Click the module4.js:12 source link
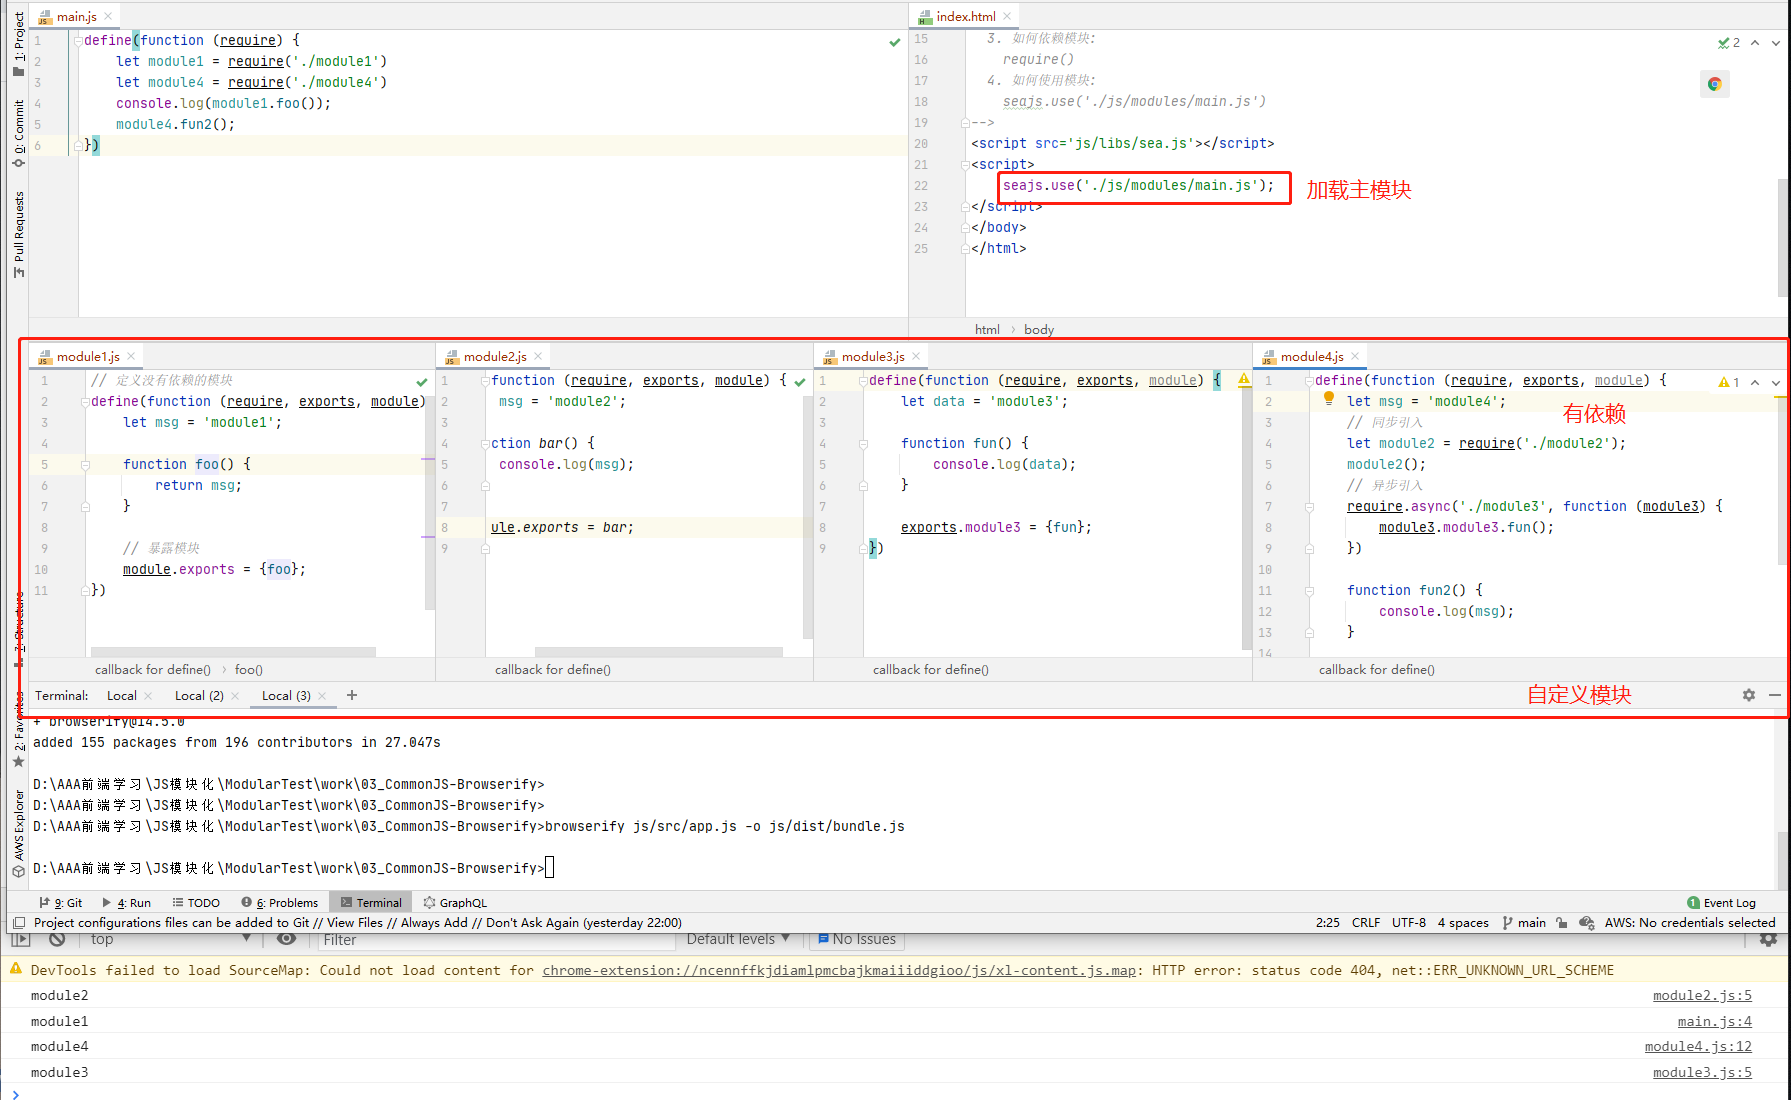The width and height of the screenshot is (1791, 1100). point(1698,1047)
